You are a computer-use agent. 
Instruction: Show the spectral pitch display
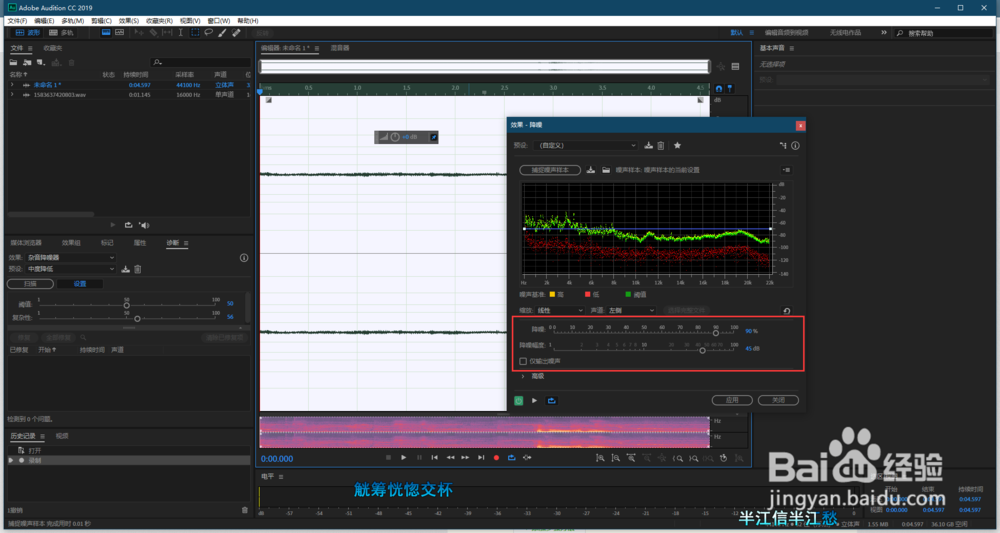pyautogui.click(x=119, y=33)
